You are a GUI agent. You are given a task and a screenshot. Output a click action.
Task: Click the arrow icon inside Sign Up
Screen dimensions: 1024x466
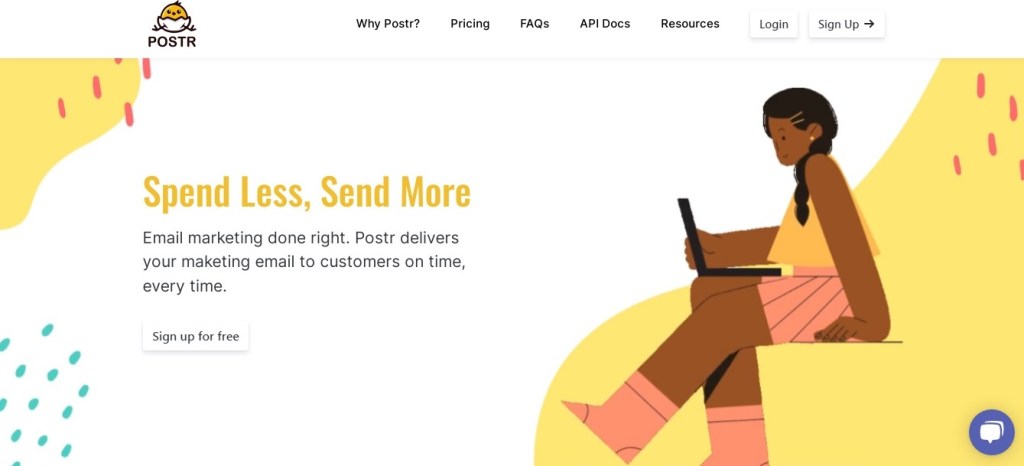click(869, 23)
